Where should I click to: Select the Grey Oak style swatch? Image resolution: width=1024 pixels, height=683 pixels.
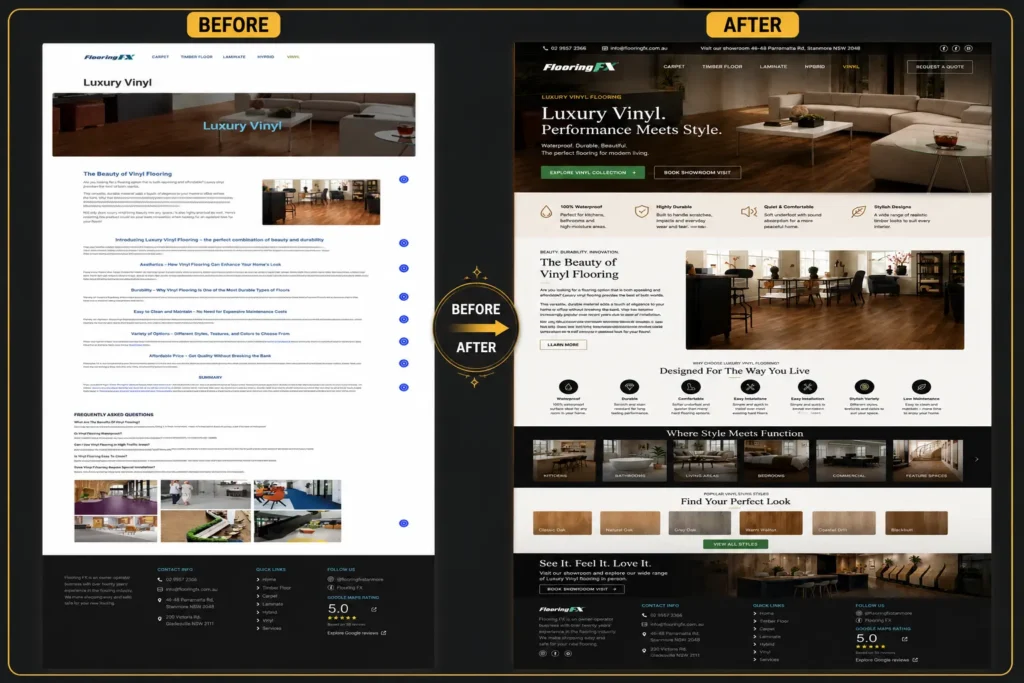coord(699,523)
